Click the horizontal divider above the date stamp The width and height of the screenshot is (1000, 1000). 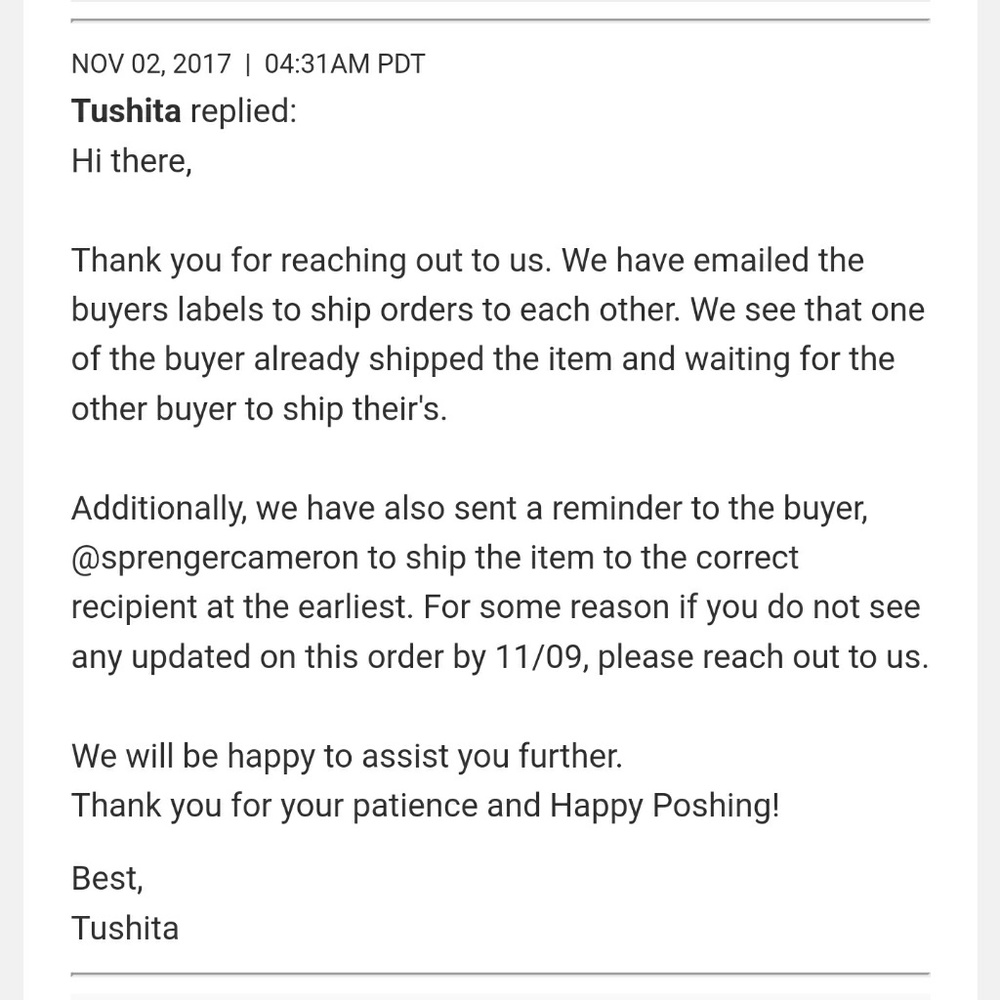pyautogui.click(x=500, y=20)
